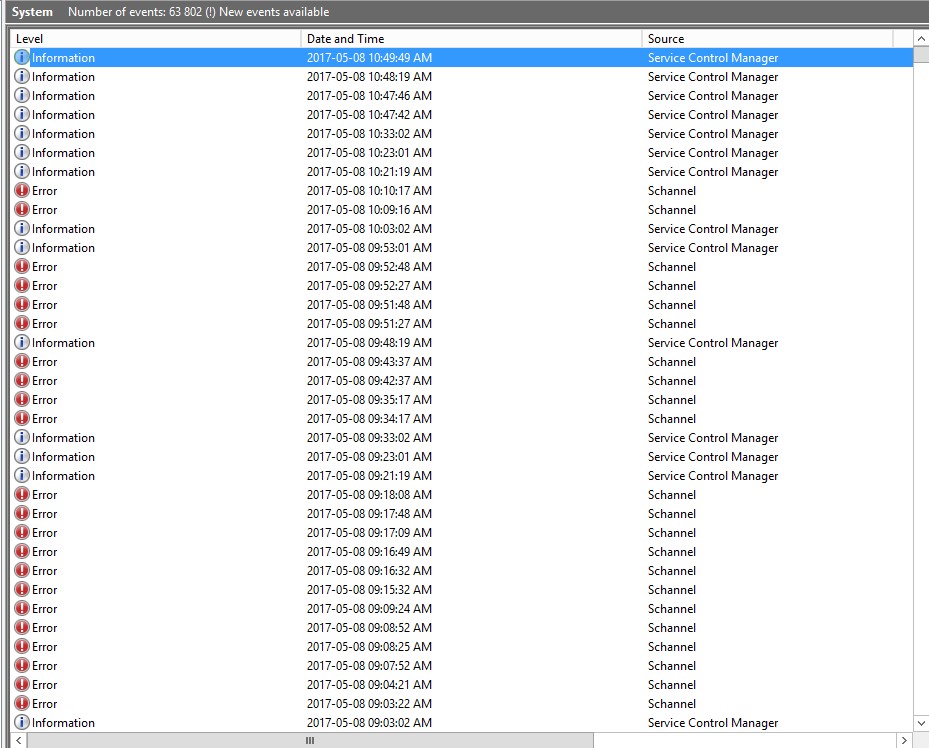Click the error icon at 09:43:37 AM

pyautogui.click(x=22, y=361)
